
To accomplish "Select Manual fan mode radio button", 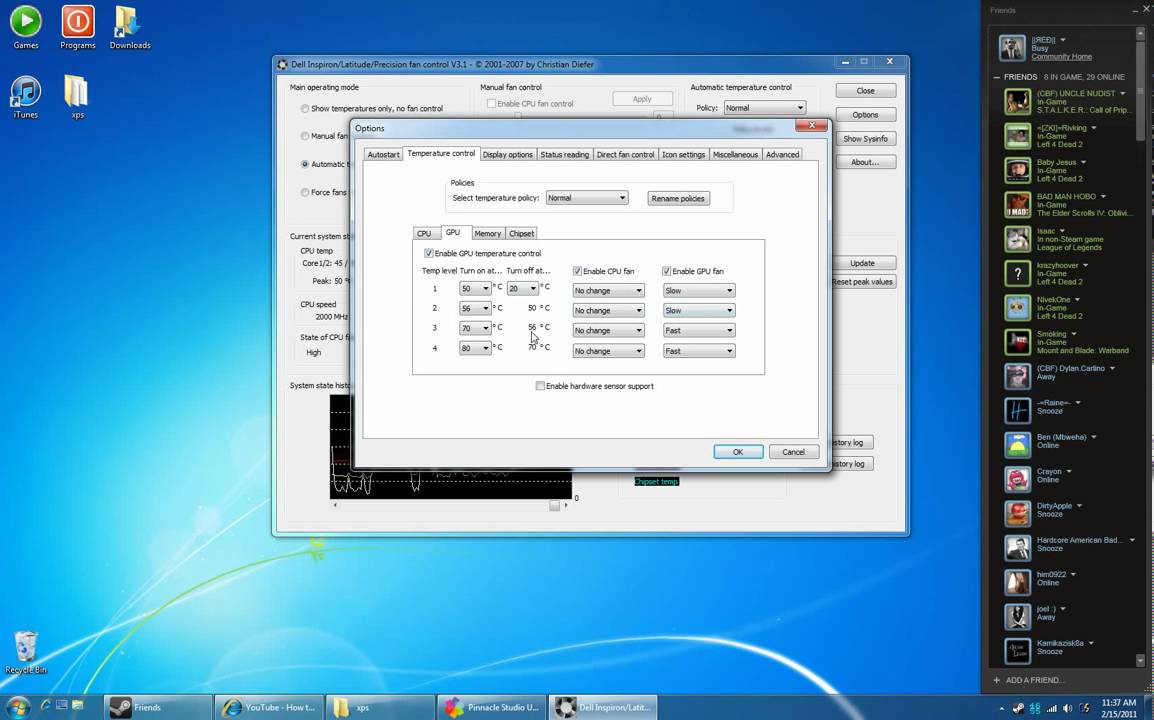I will (x=305, y=136).
